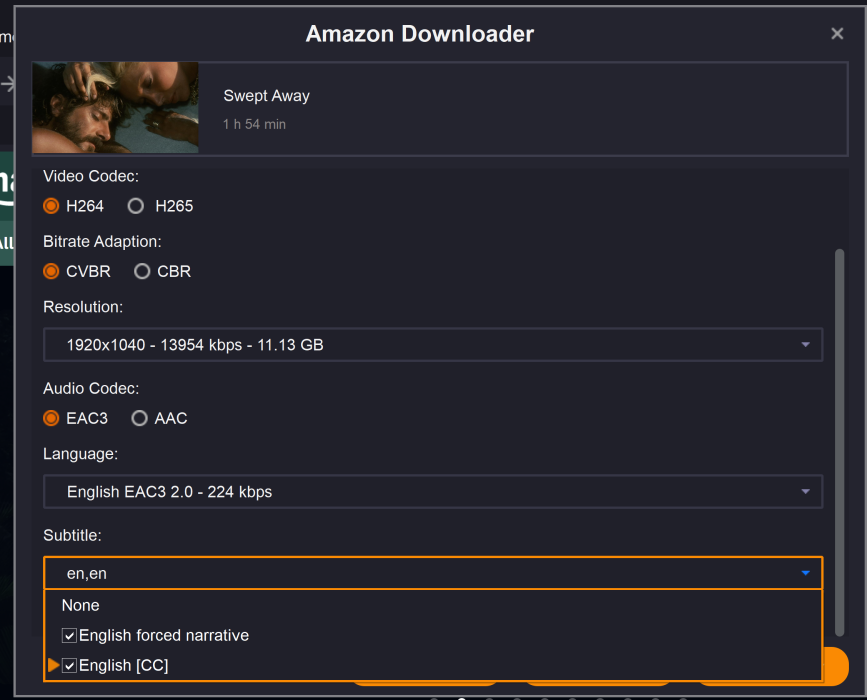
Task: Select the EAC3 audio codec
Action: [x=52, y=418]
